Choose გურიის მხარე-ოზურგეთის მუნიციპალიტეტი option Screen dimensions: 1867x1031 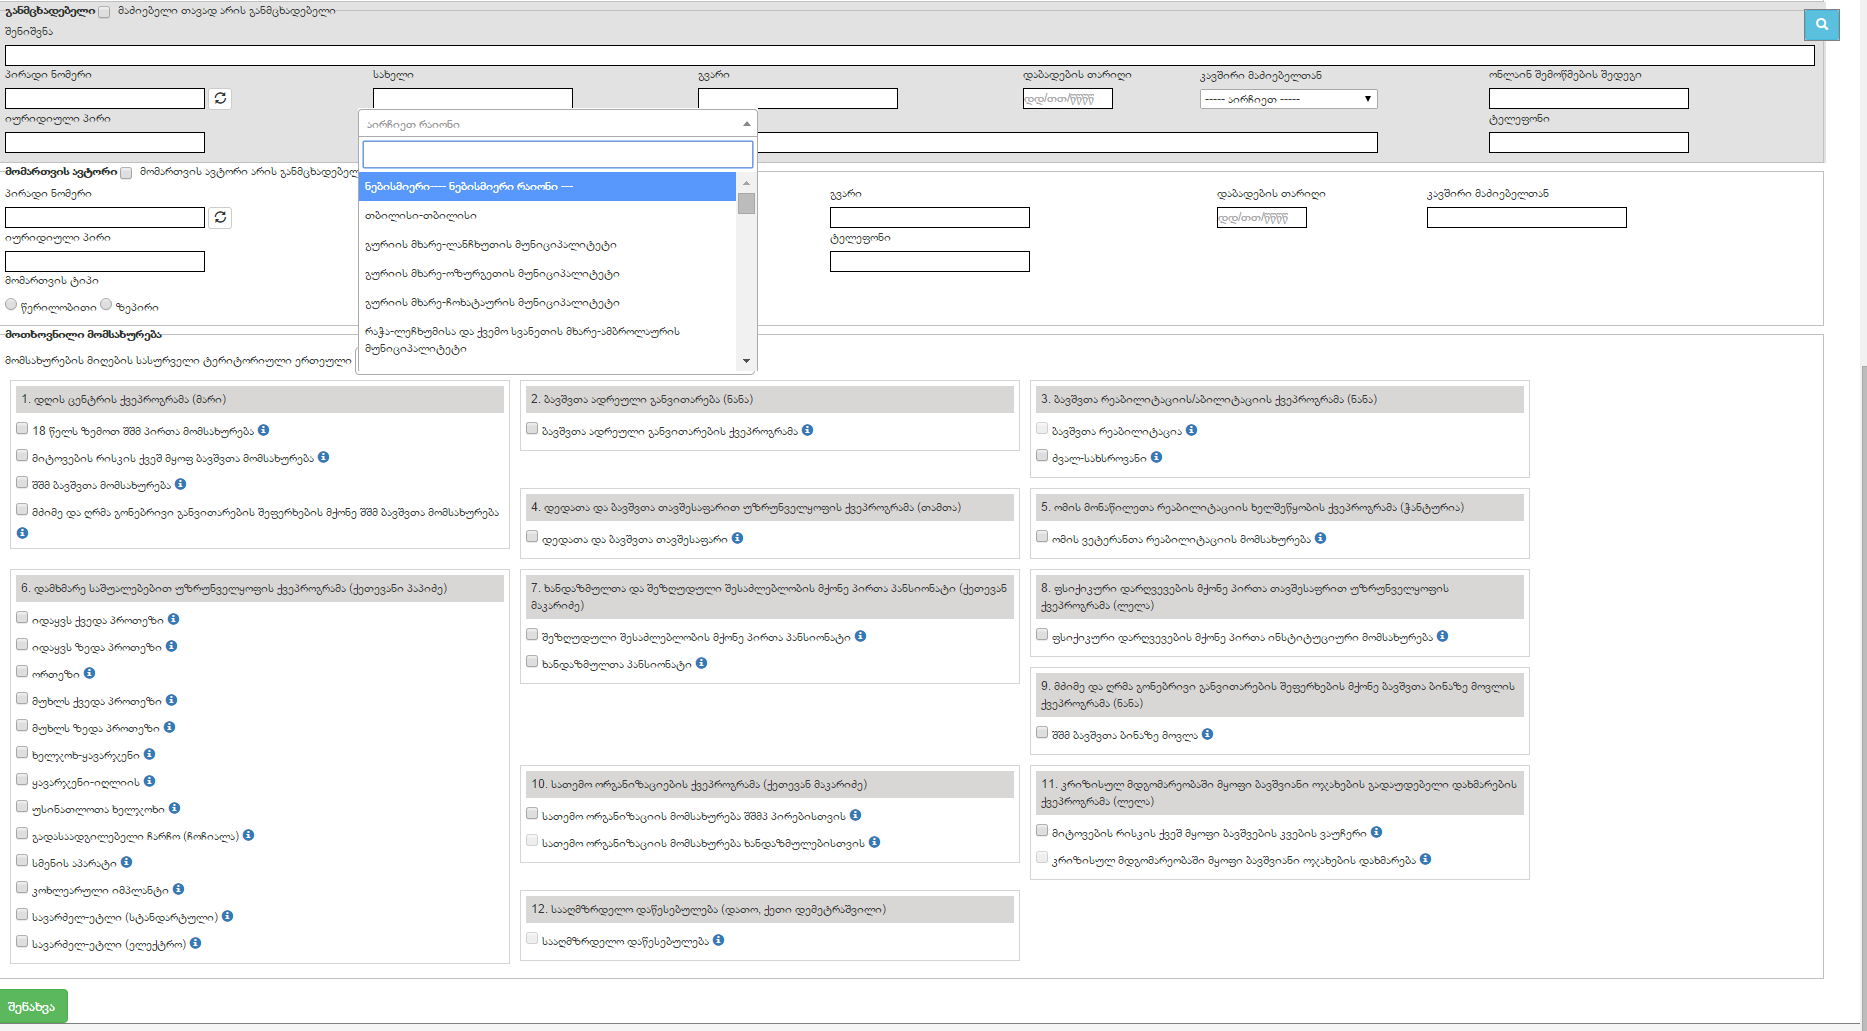[492, 273]
